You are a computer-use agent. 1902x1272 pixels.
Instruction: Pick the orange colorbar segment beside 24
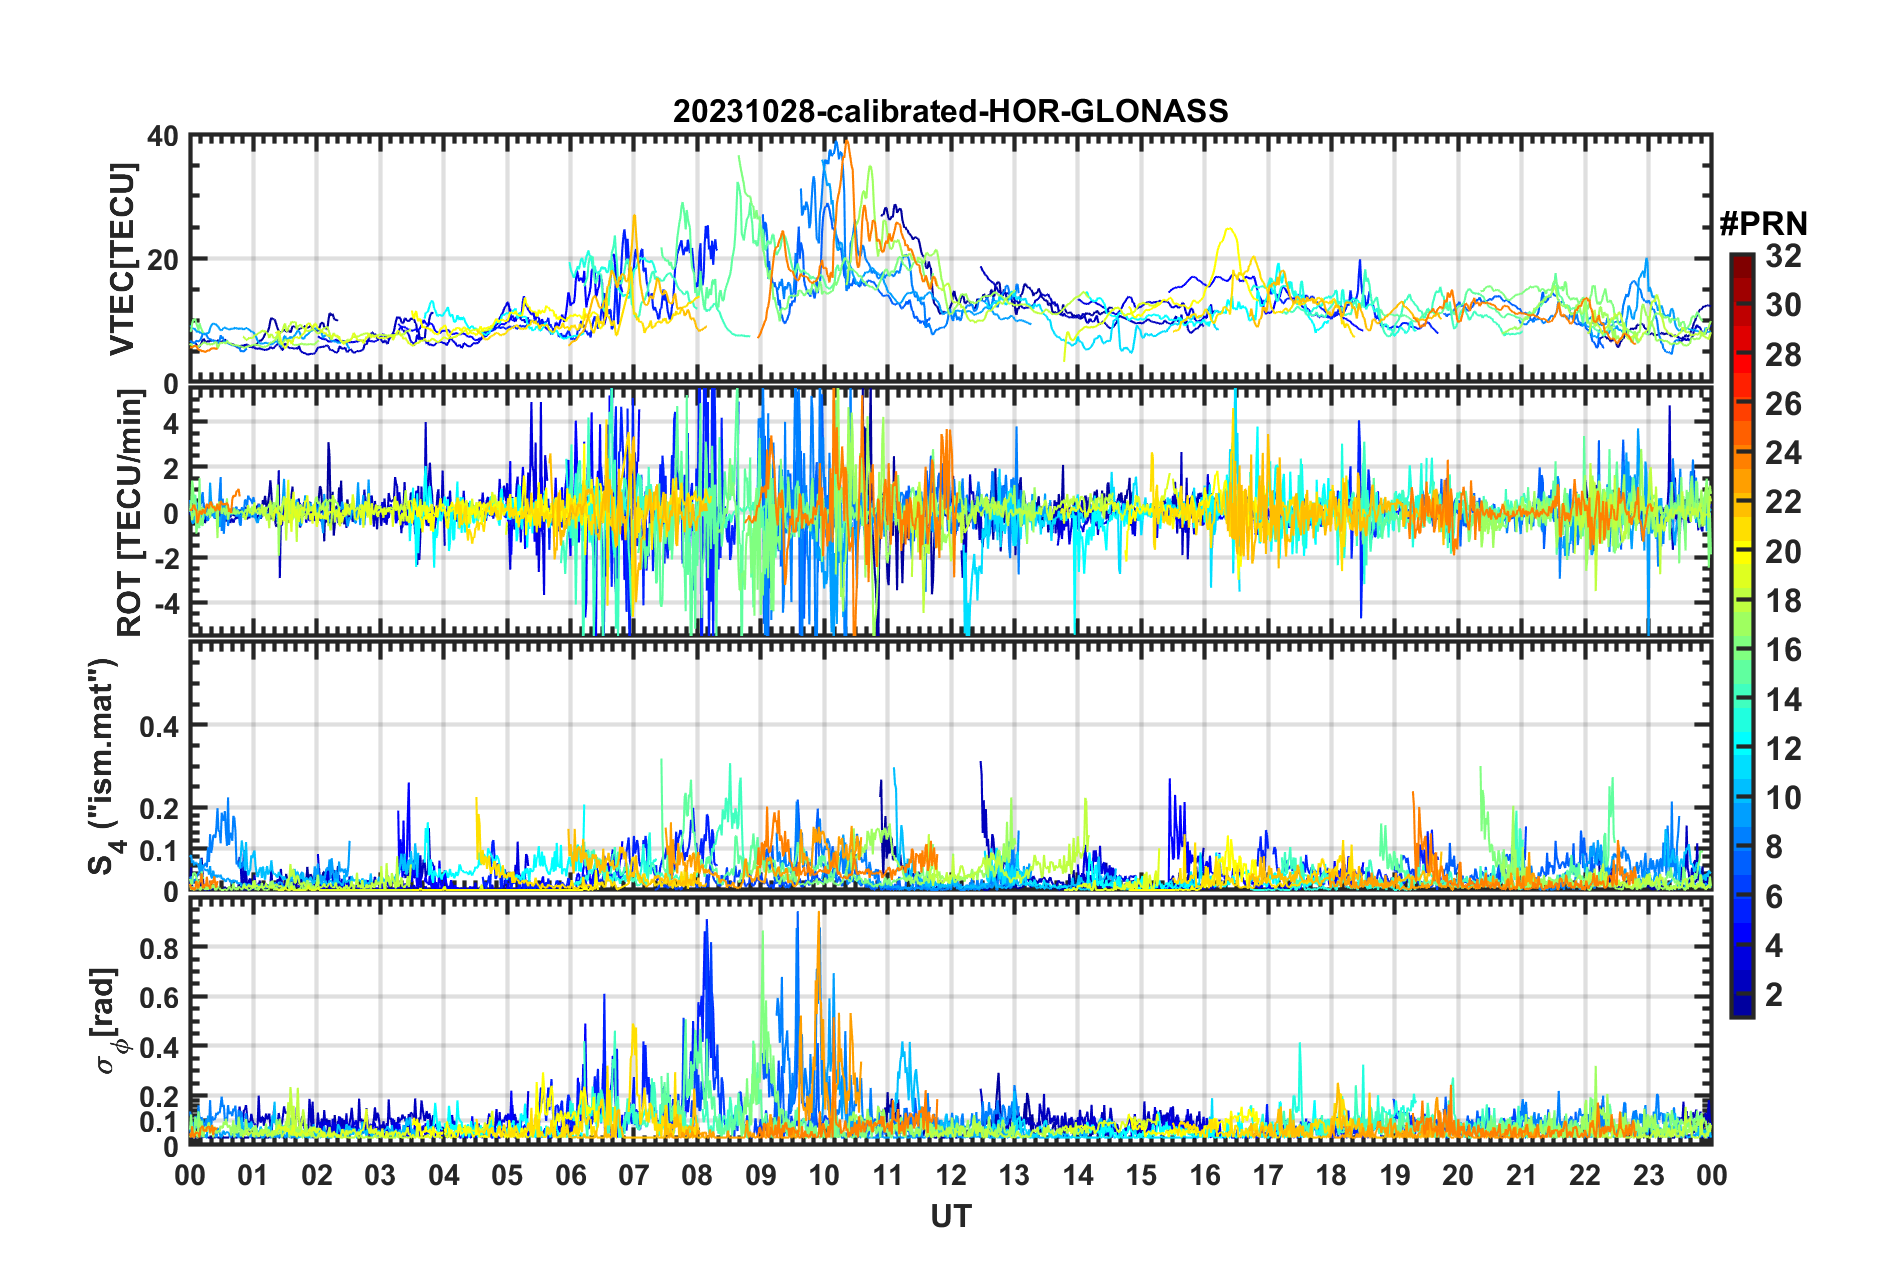[x=1741, y=454]
